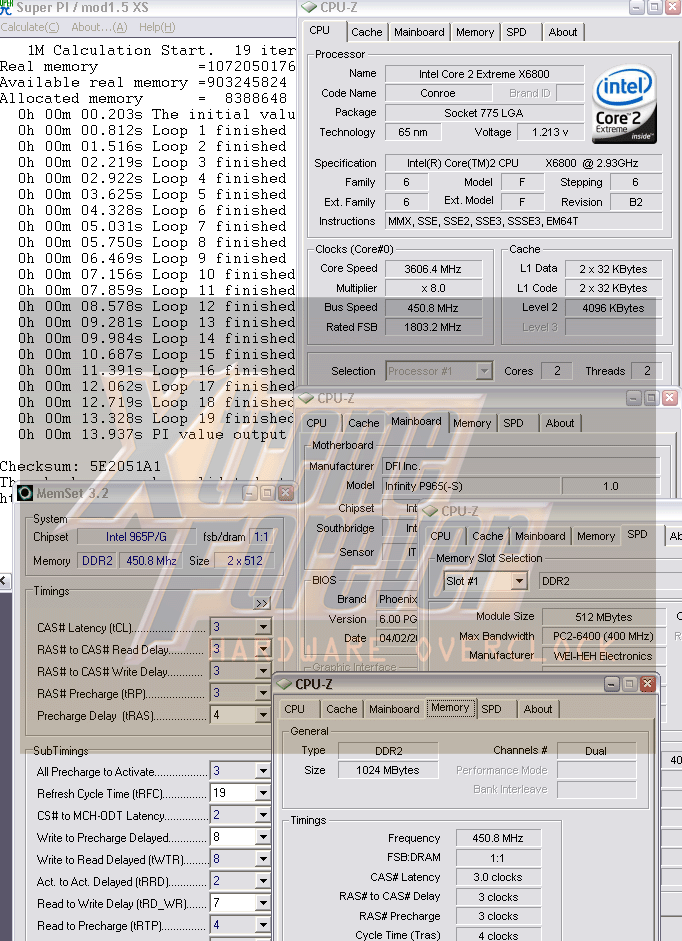This screenshot has width=682, height=941.
Task: Click the Voltage 1.213 v value
Action: coord(550,132)
